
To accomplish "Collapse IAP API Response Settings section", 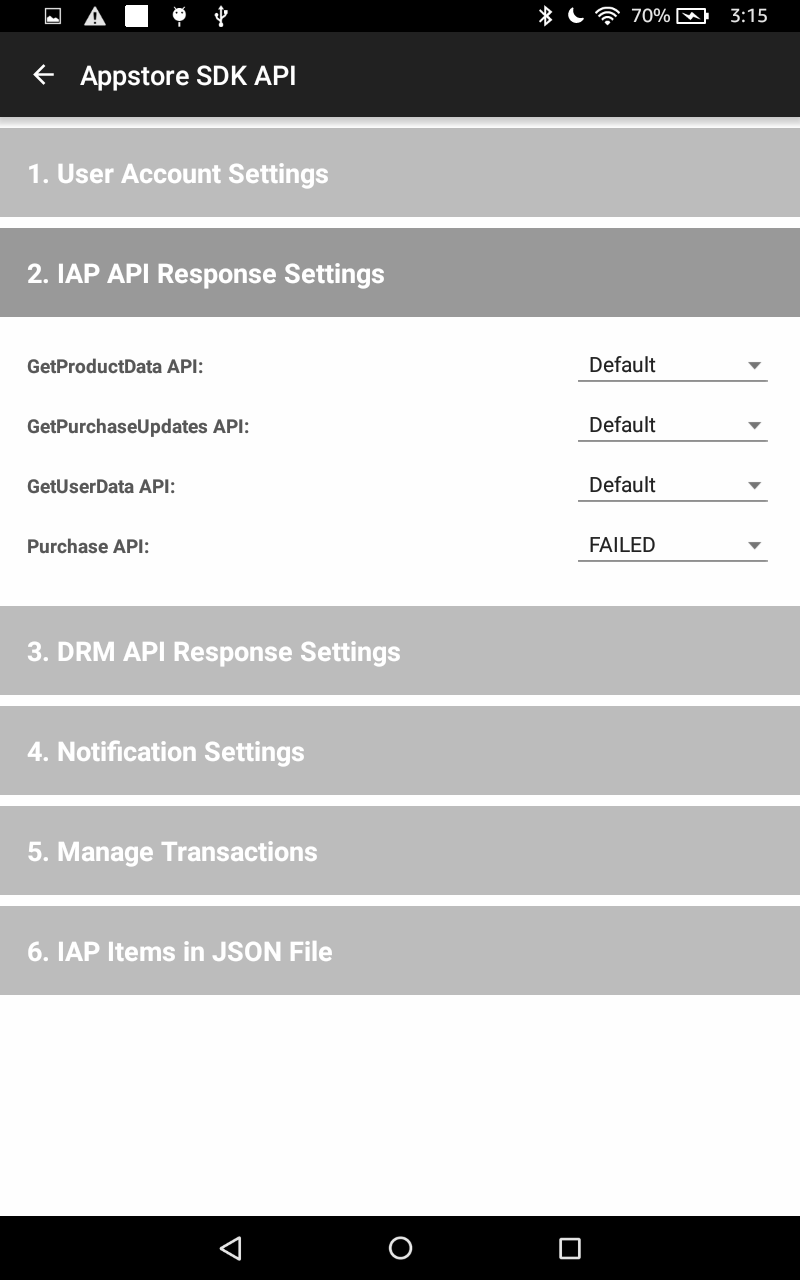I will pyautogui.click(x=400, y=272).
